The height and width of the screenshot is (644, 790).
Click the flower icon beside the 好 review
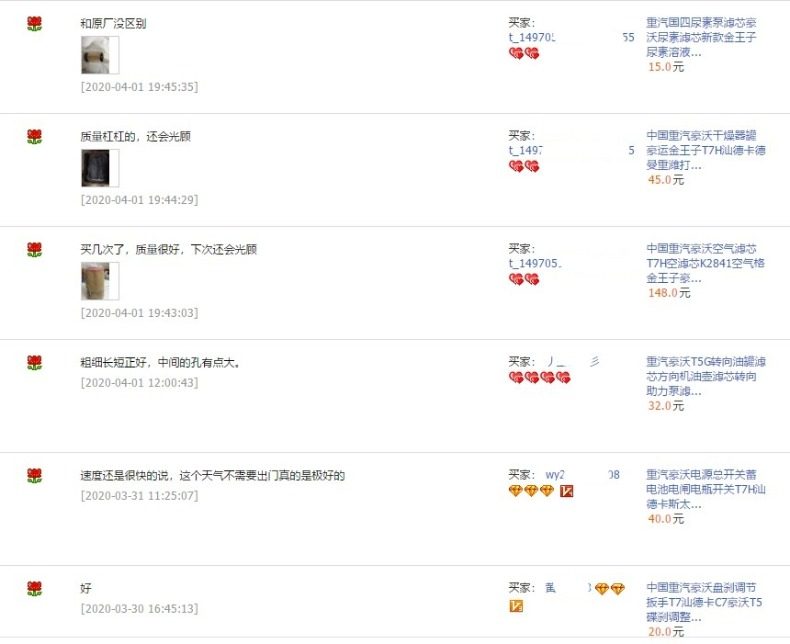pyautogui.click(x=34, y=588)
